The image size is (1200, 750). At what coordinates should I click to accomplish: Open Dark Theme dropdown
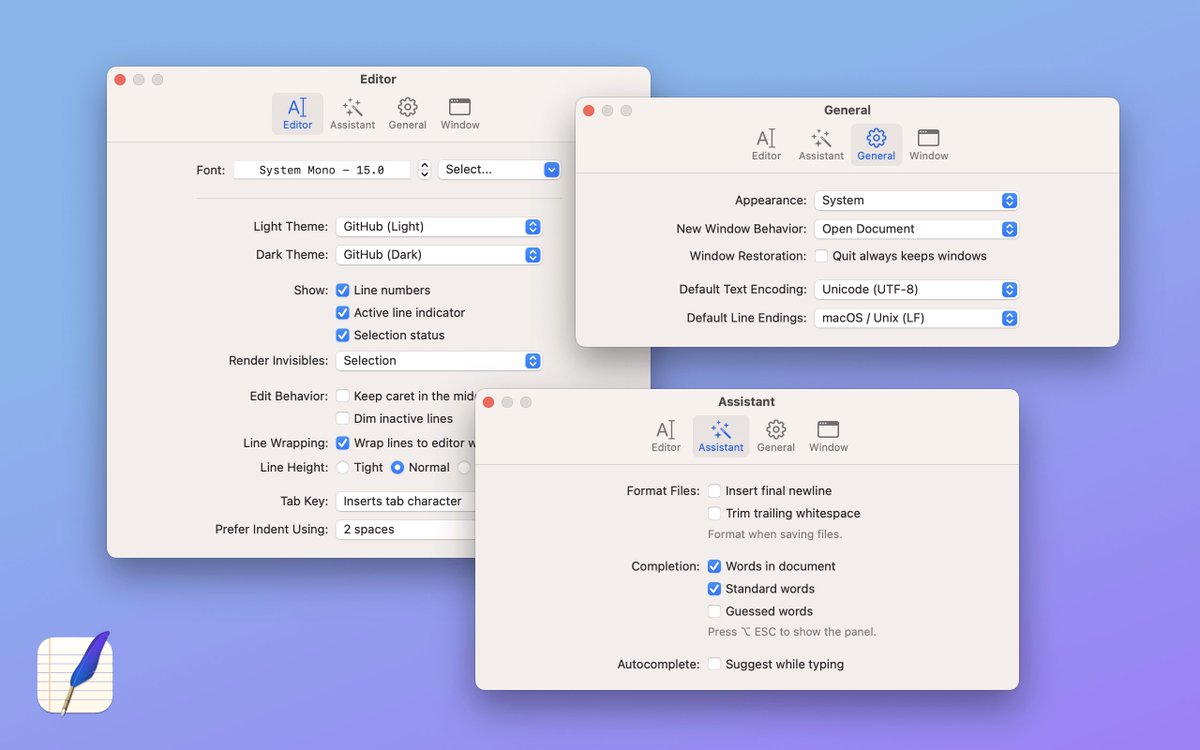[x=439, y=255]
